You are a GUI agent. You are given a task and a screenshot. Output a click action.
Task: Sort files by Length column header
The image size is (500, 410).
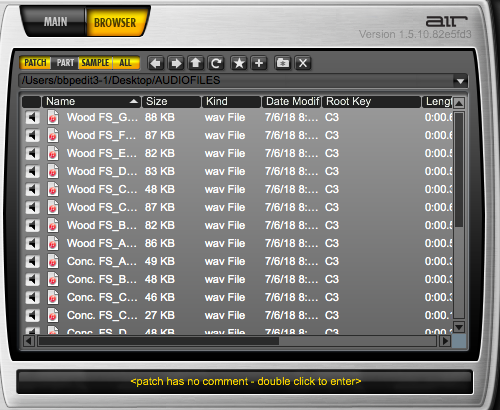pos(437,102)
